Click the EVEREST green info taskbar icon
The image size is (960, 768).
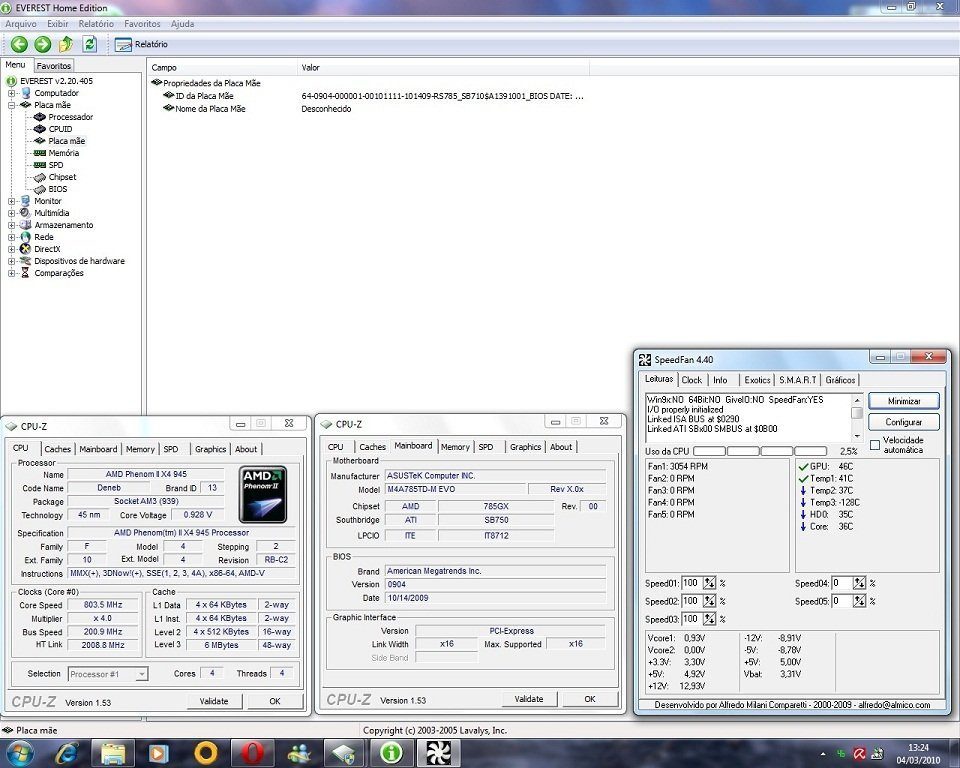point(392,753)
